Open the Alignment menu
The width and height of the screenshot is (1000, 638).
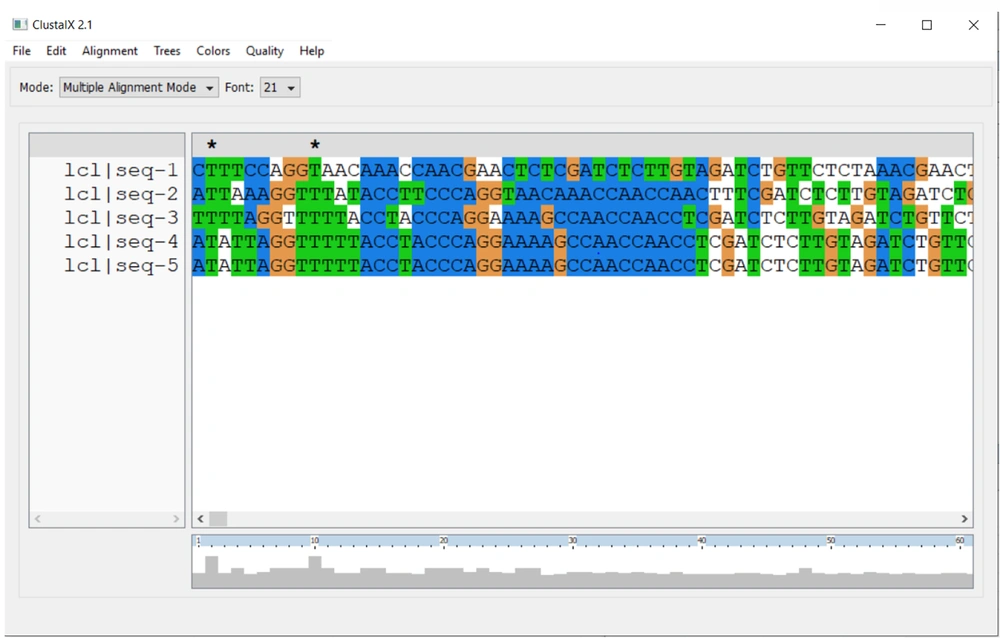[110, 51]
